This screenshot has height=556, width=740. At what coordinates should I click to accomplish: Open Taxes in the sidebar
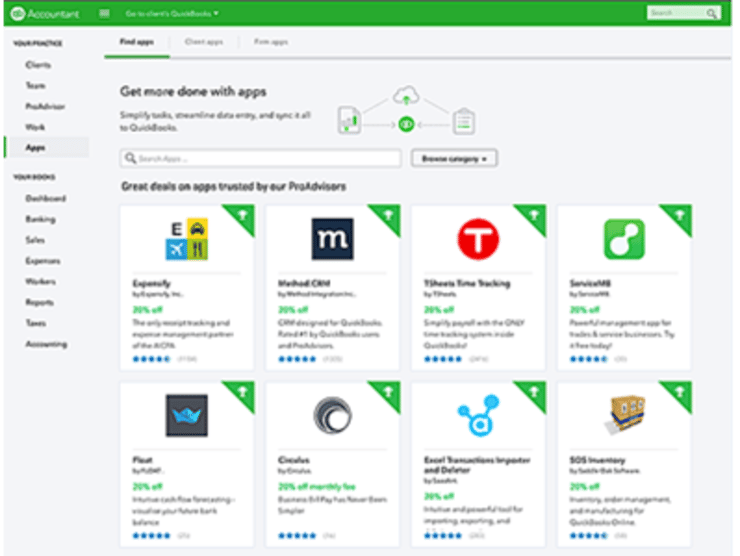[35, 323]
